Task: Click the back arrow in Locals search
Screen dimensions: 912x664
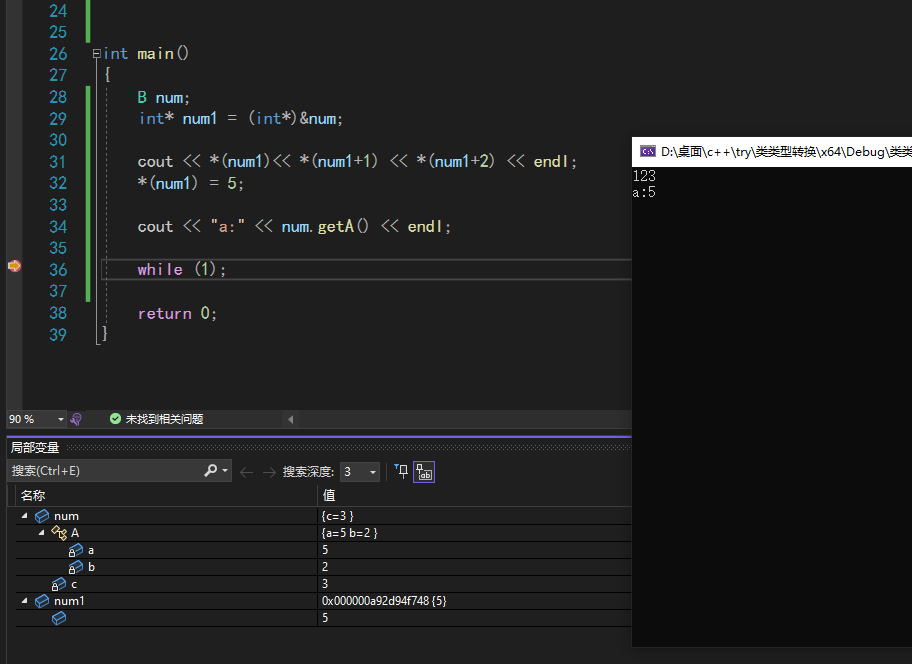Action: point(247,472)
